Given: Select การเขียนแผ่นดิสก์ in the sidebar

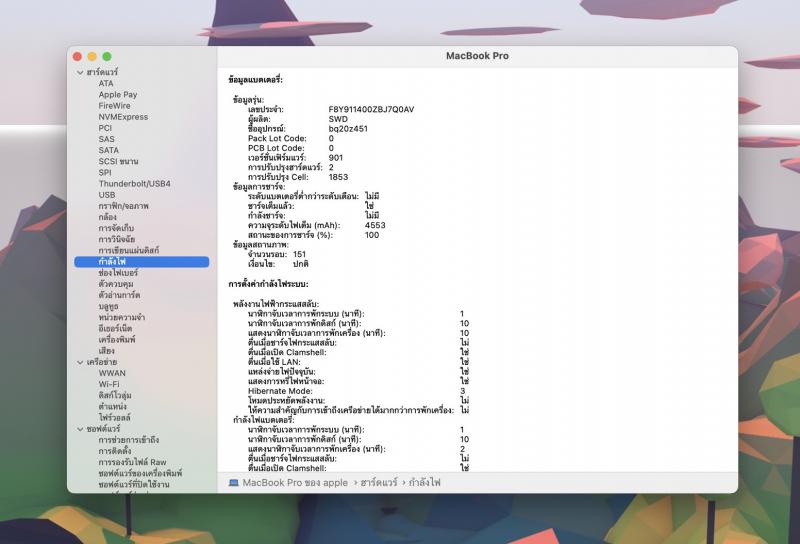Looking at the screenshot, I should point(129,251).
